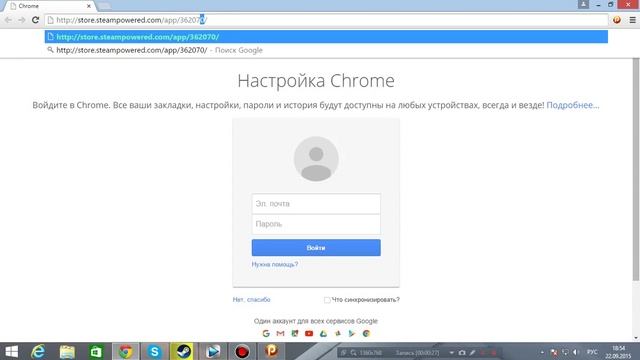Open Steam from the taskbar
This screenshot has height=360, width=640.
tap(183, 351)
